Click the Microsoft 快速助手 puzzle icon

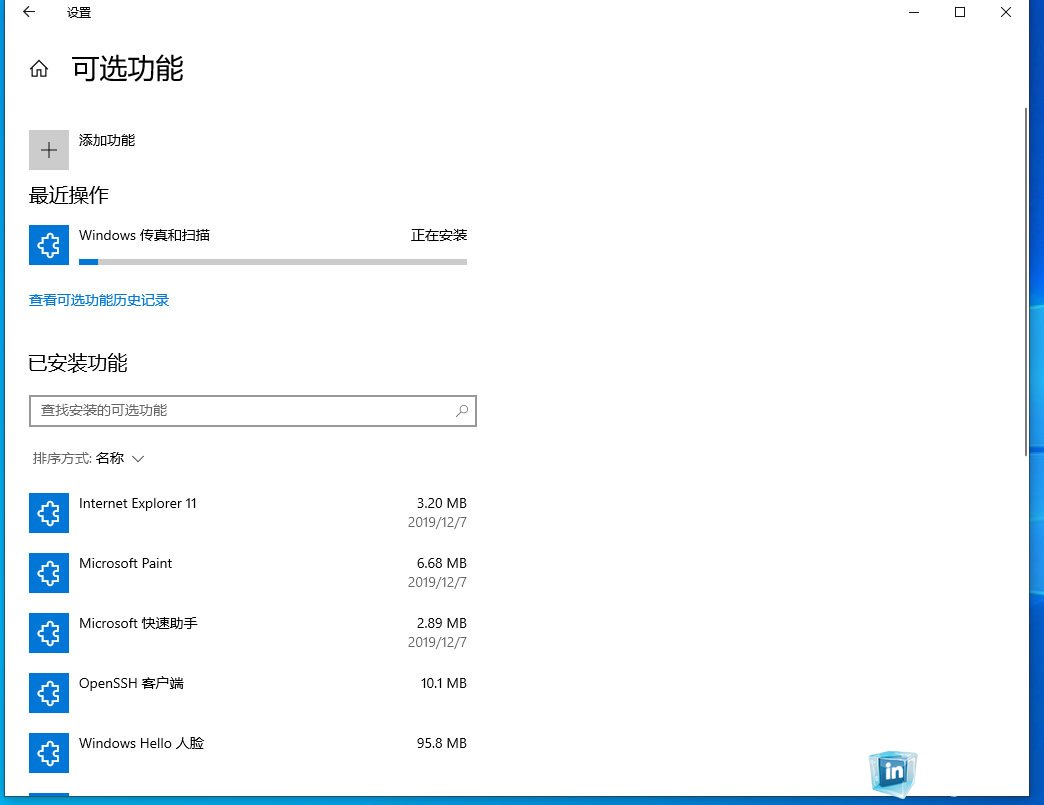49,633
